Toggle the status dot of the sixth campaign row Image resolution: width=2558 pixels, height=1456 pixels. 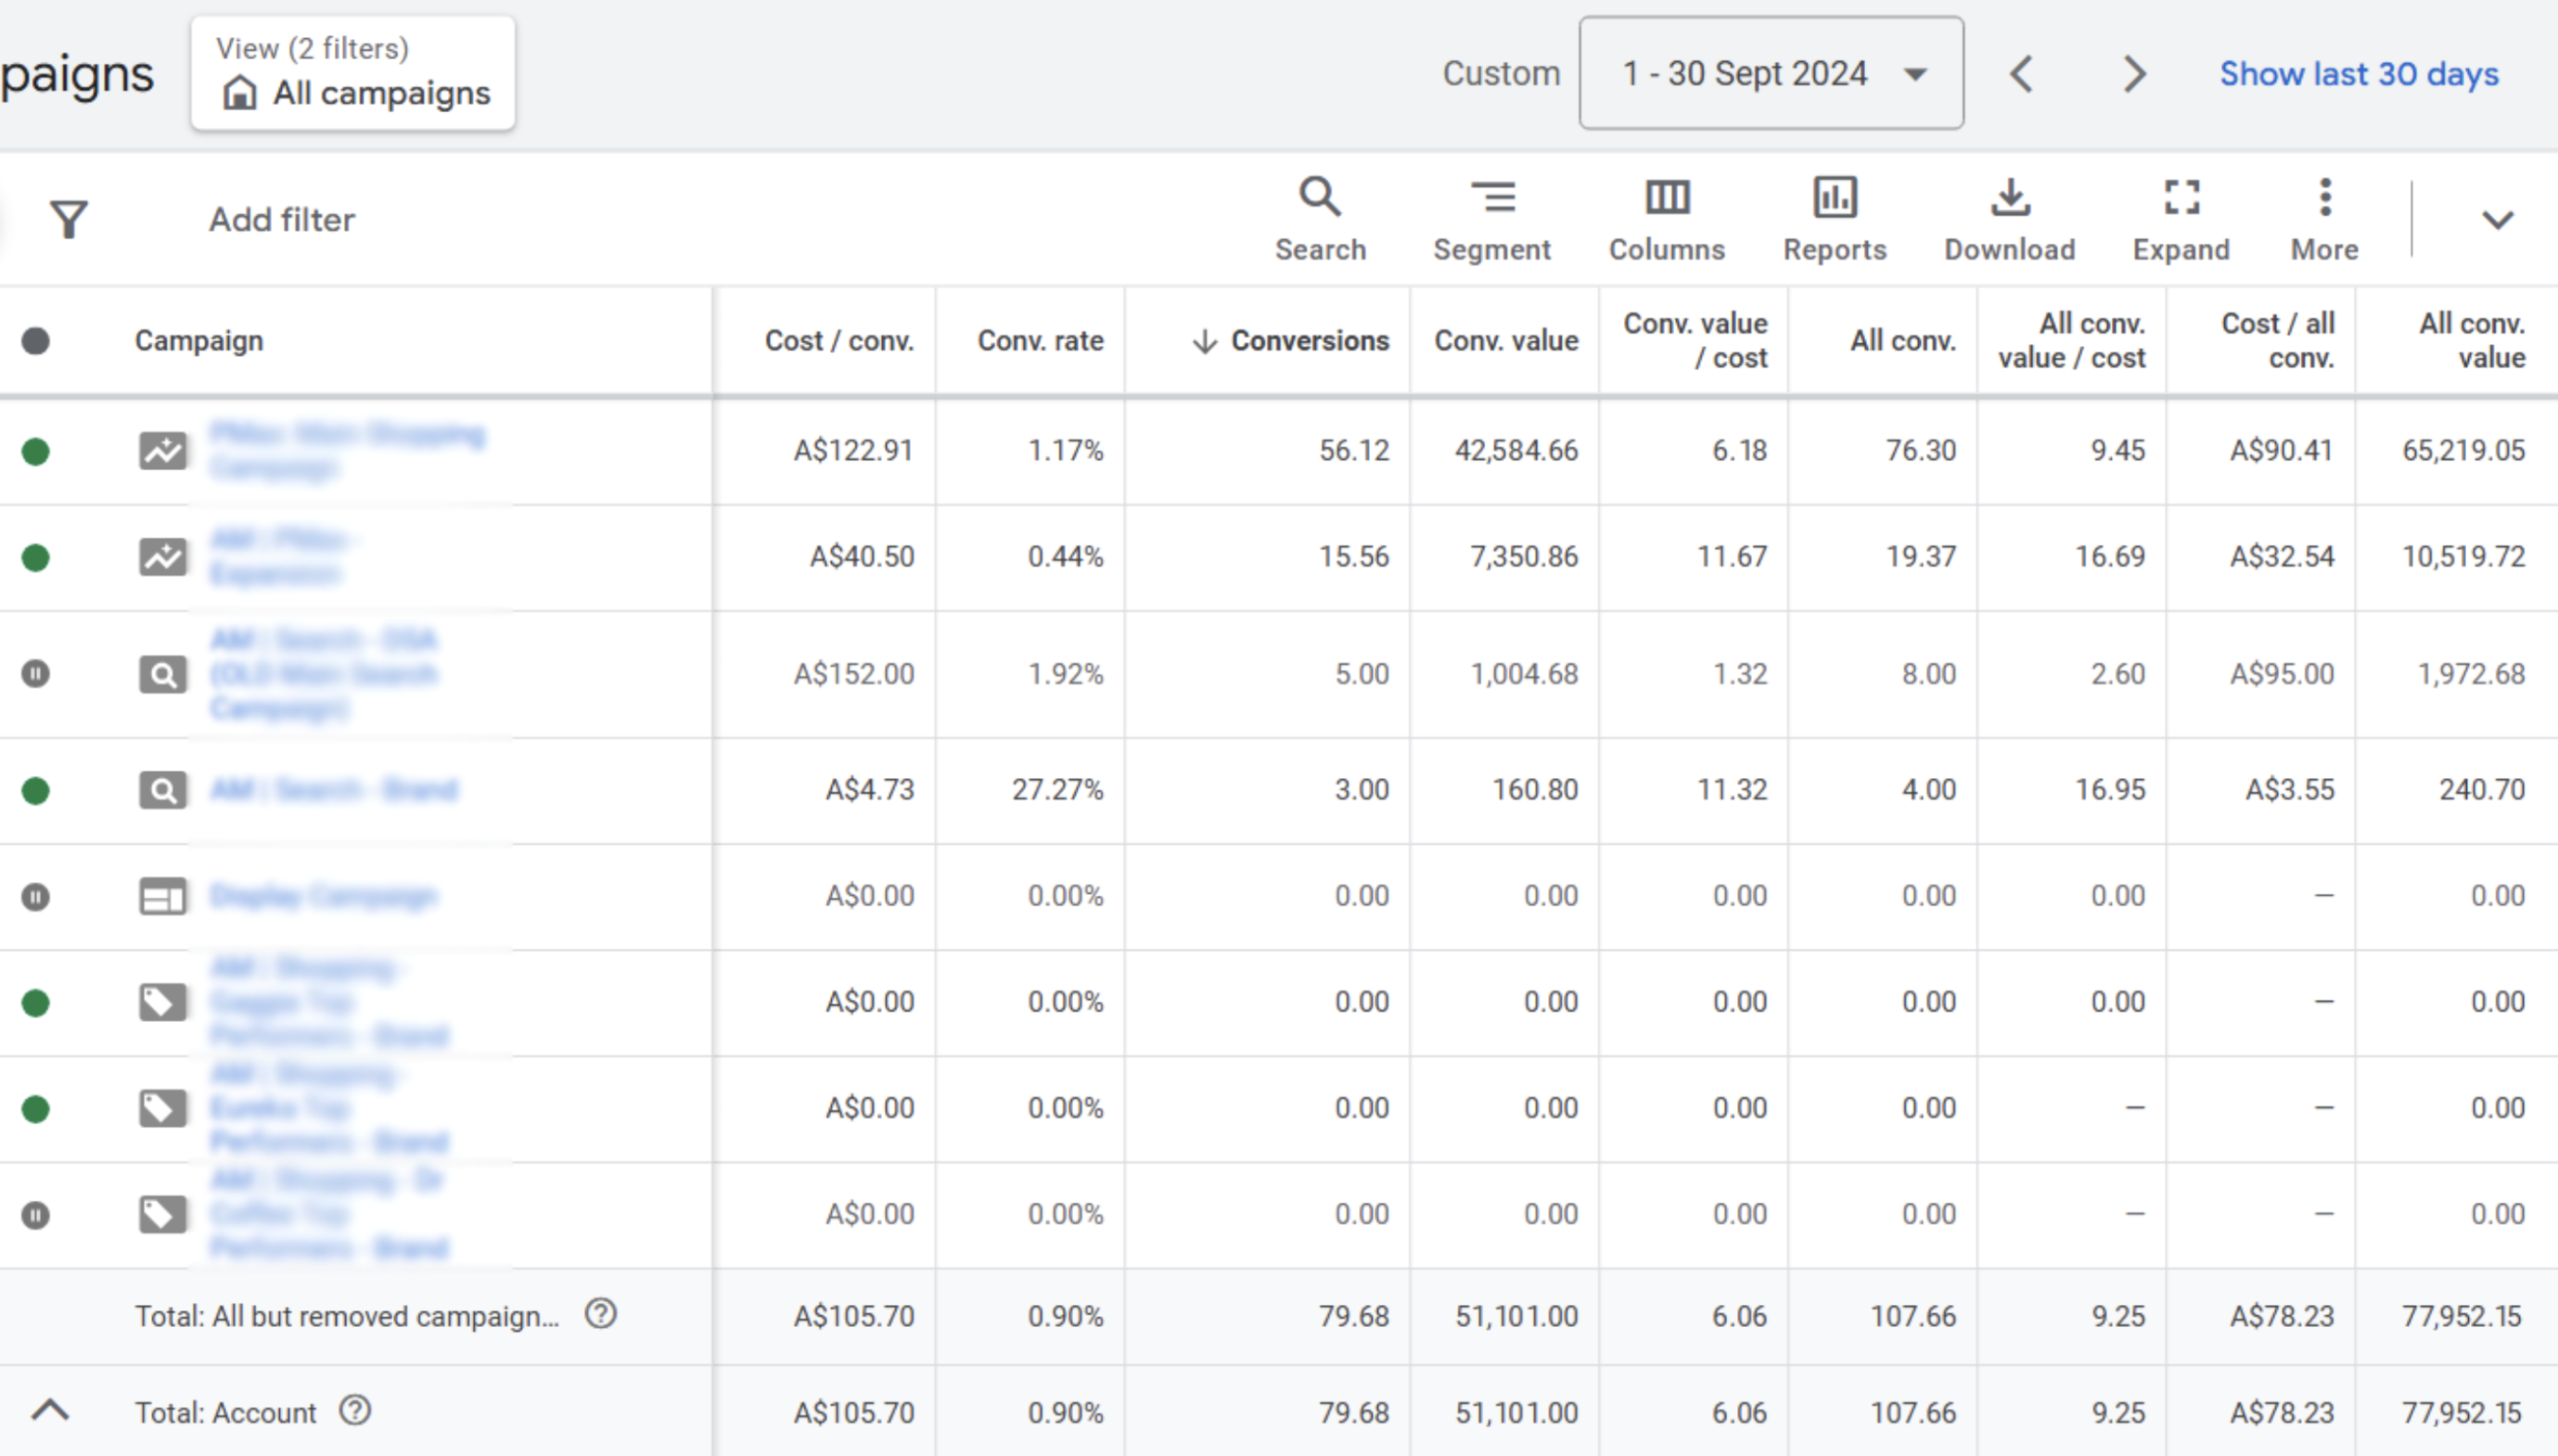pos(36,1003)
